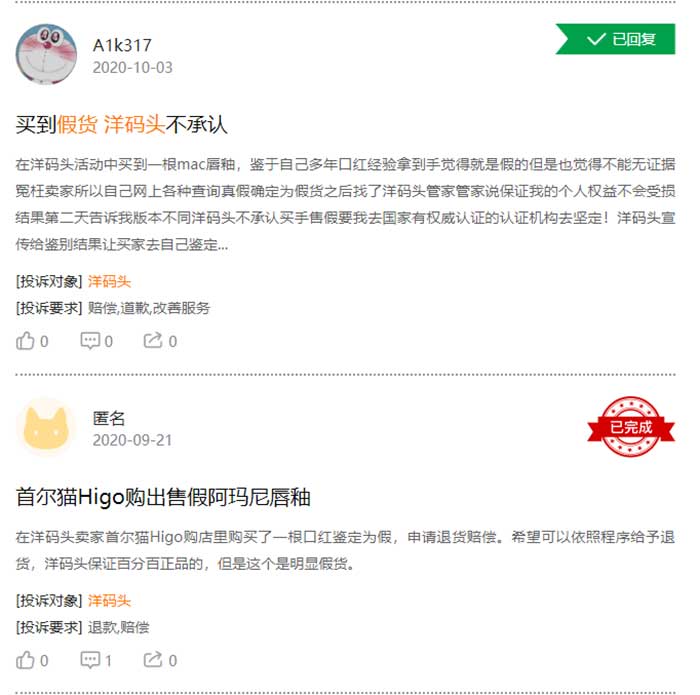Screen dimensions: 700x695
Task: Click 洋码头 complaint target in second post
Action: click(109, 601)
